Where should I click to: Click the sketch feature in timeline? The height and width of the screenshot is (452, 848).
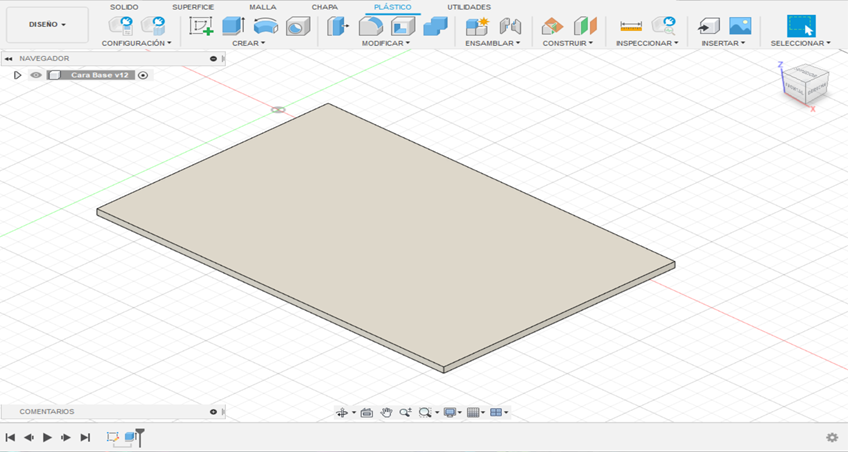pyautogui.click(x=112, y=437)
